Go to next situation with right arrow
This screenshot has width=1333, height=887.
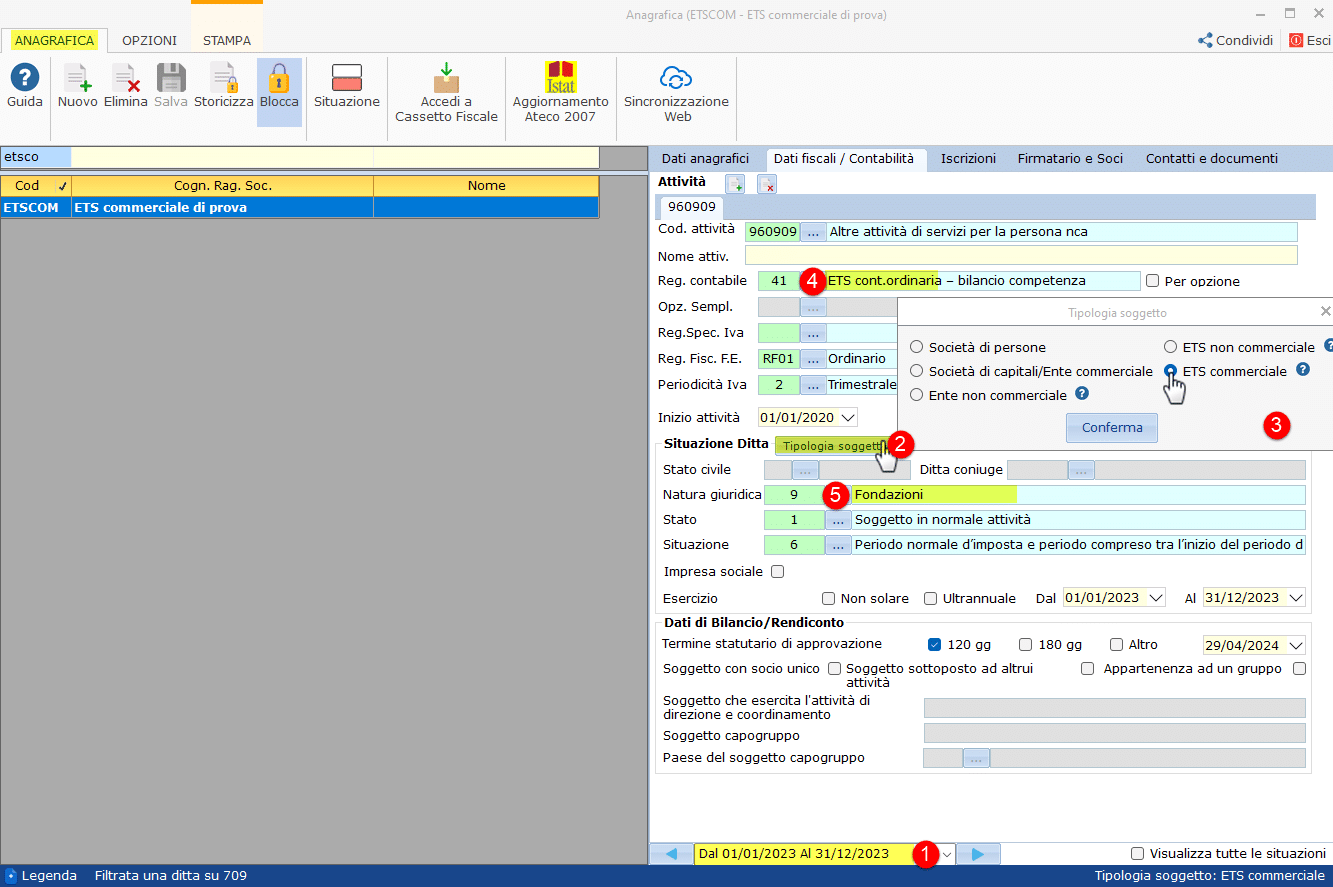[x=978, y=854]
